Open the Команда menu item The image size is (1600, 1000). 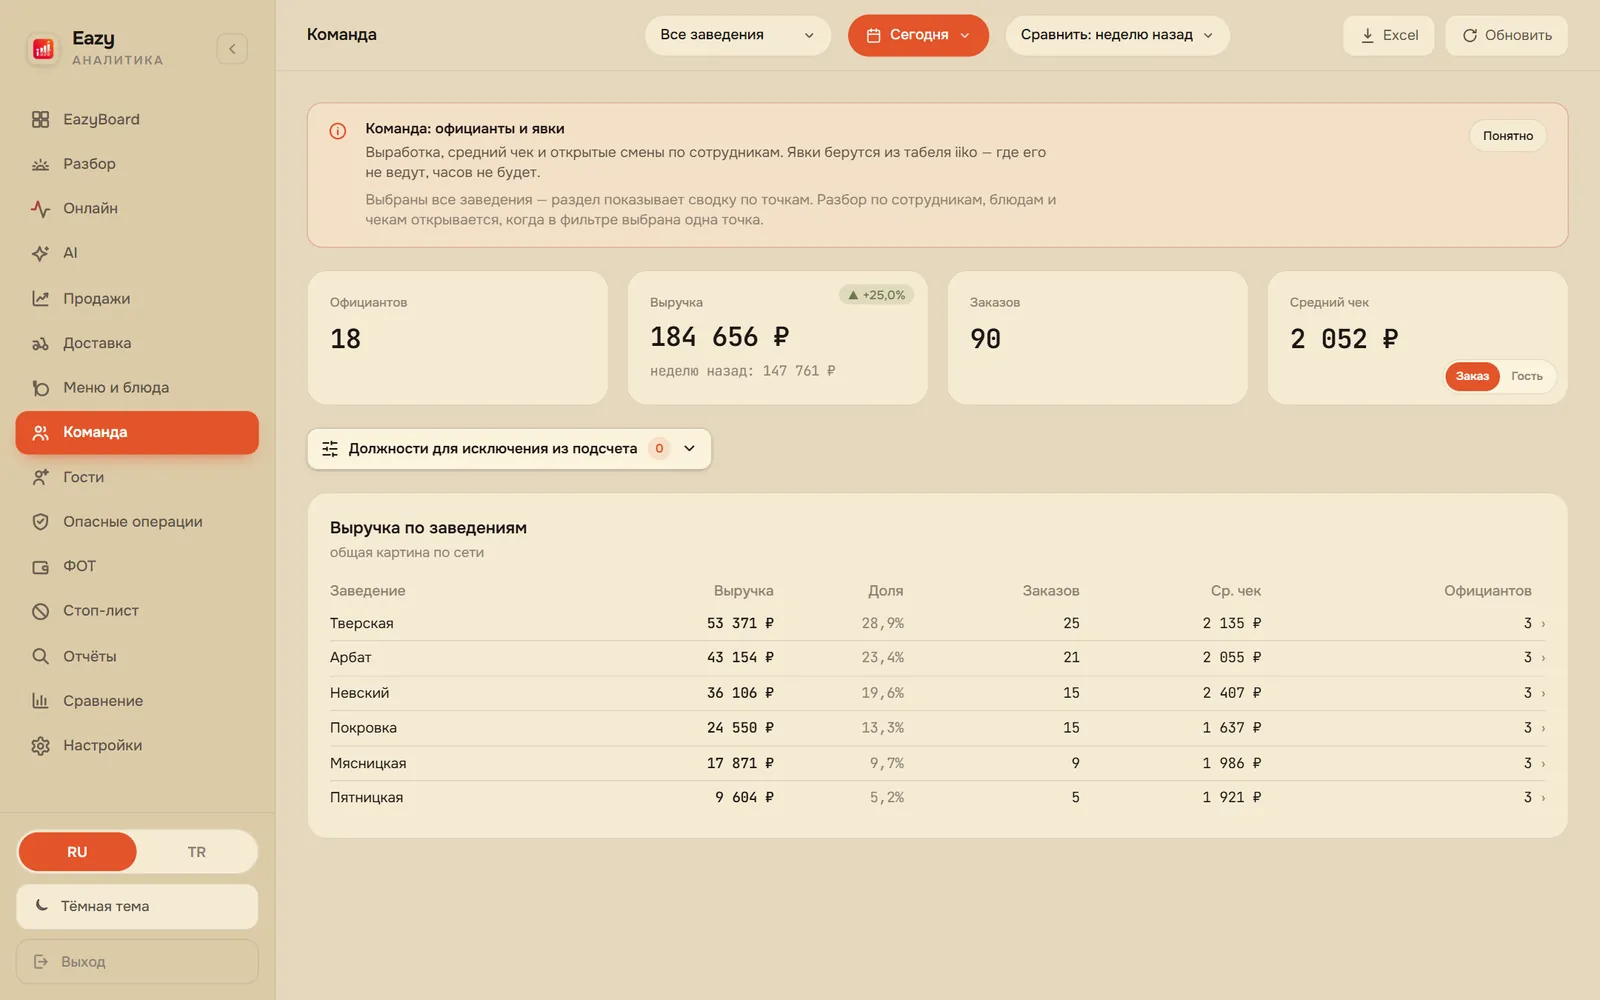pyautogui.click(x=137, y=433)
